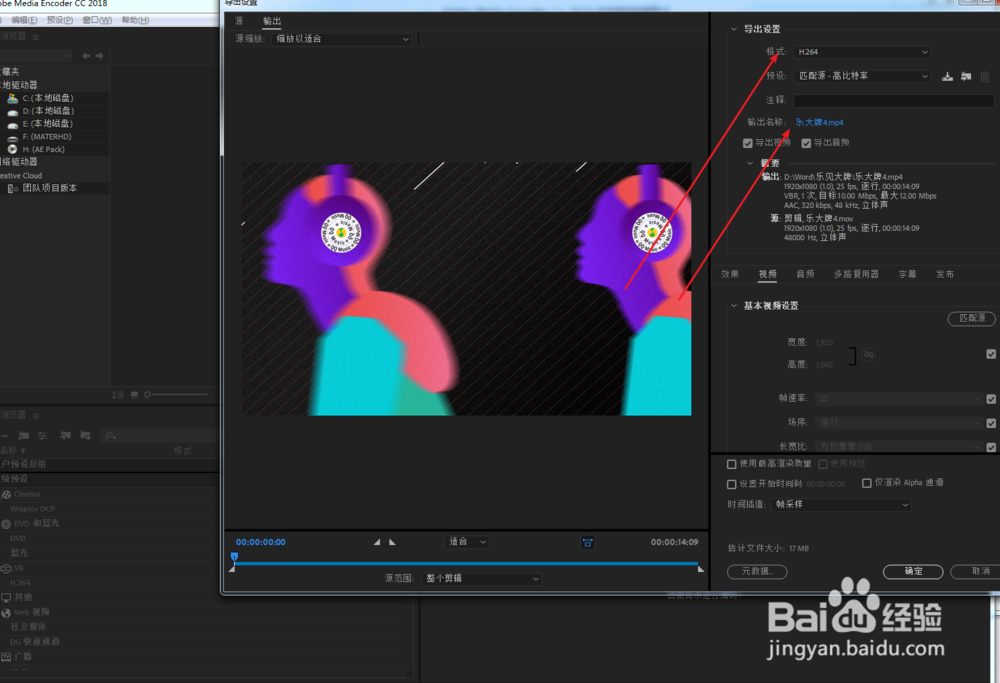The height and width of the screenshot is (683, 1000).
Task: Click the Match Source button
Action: (x=971, y=318)
